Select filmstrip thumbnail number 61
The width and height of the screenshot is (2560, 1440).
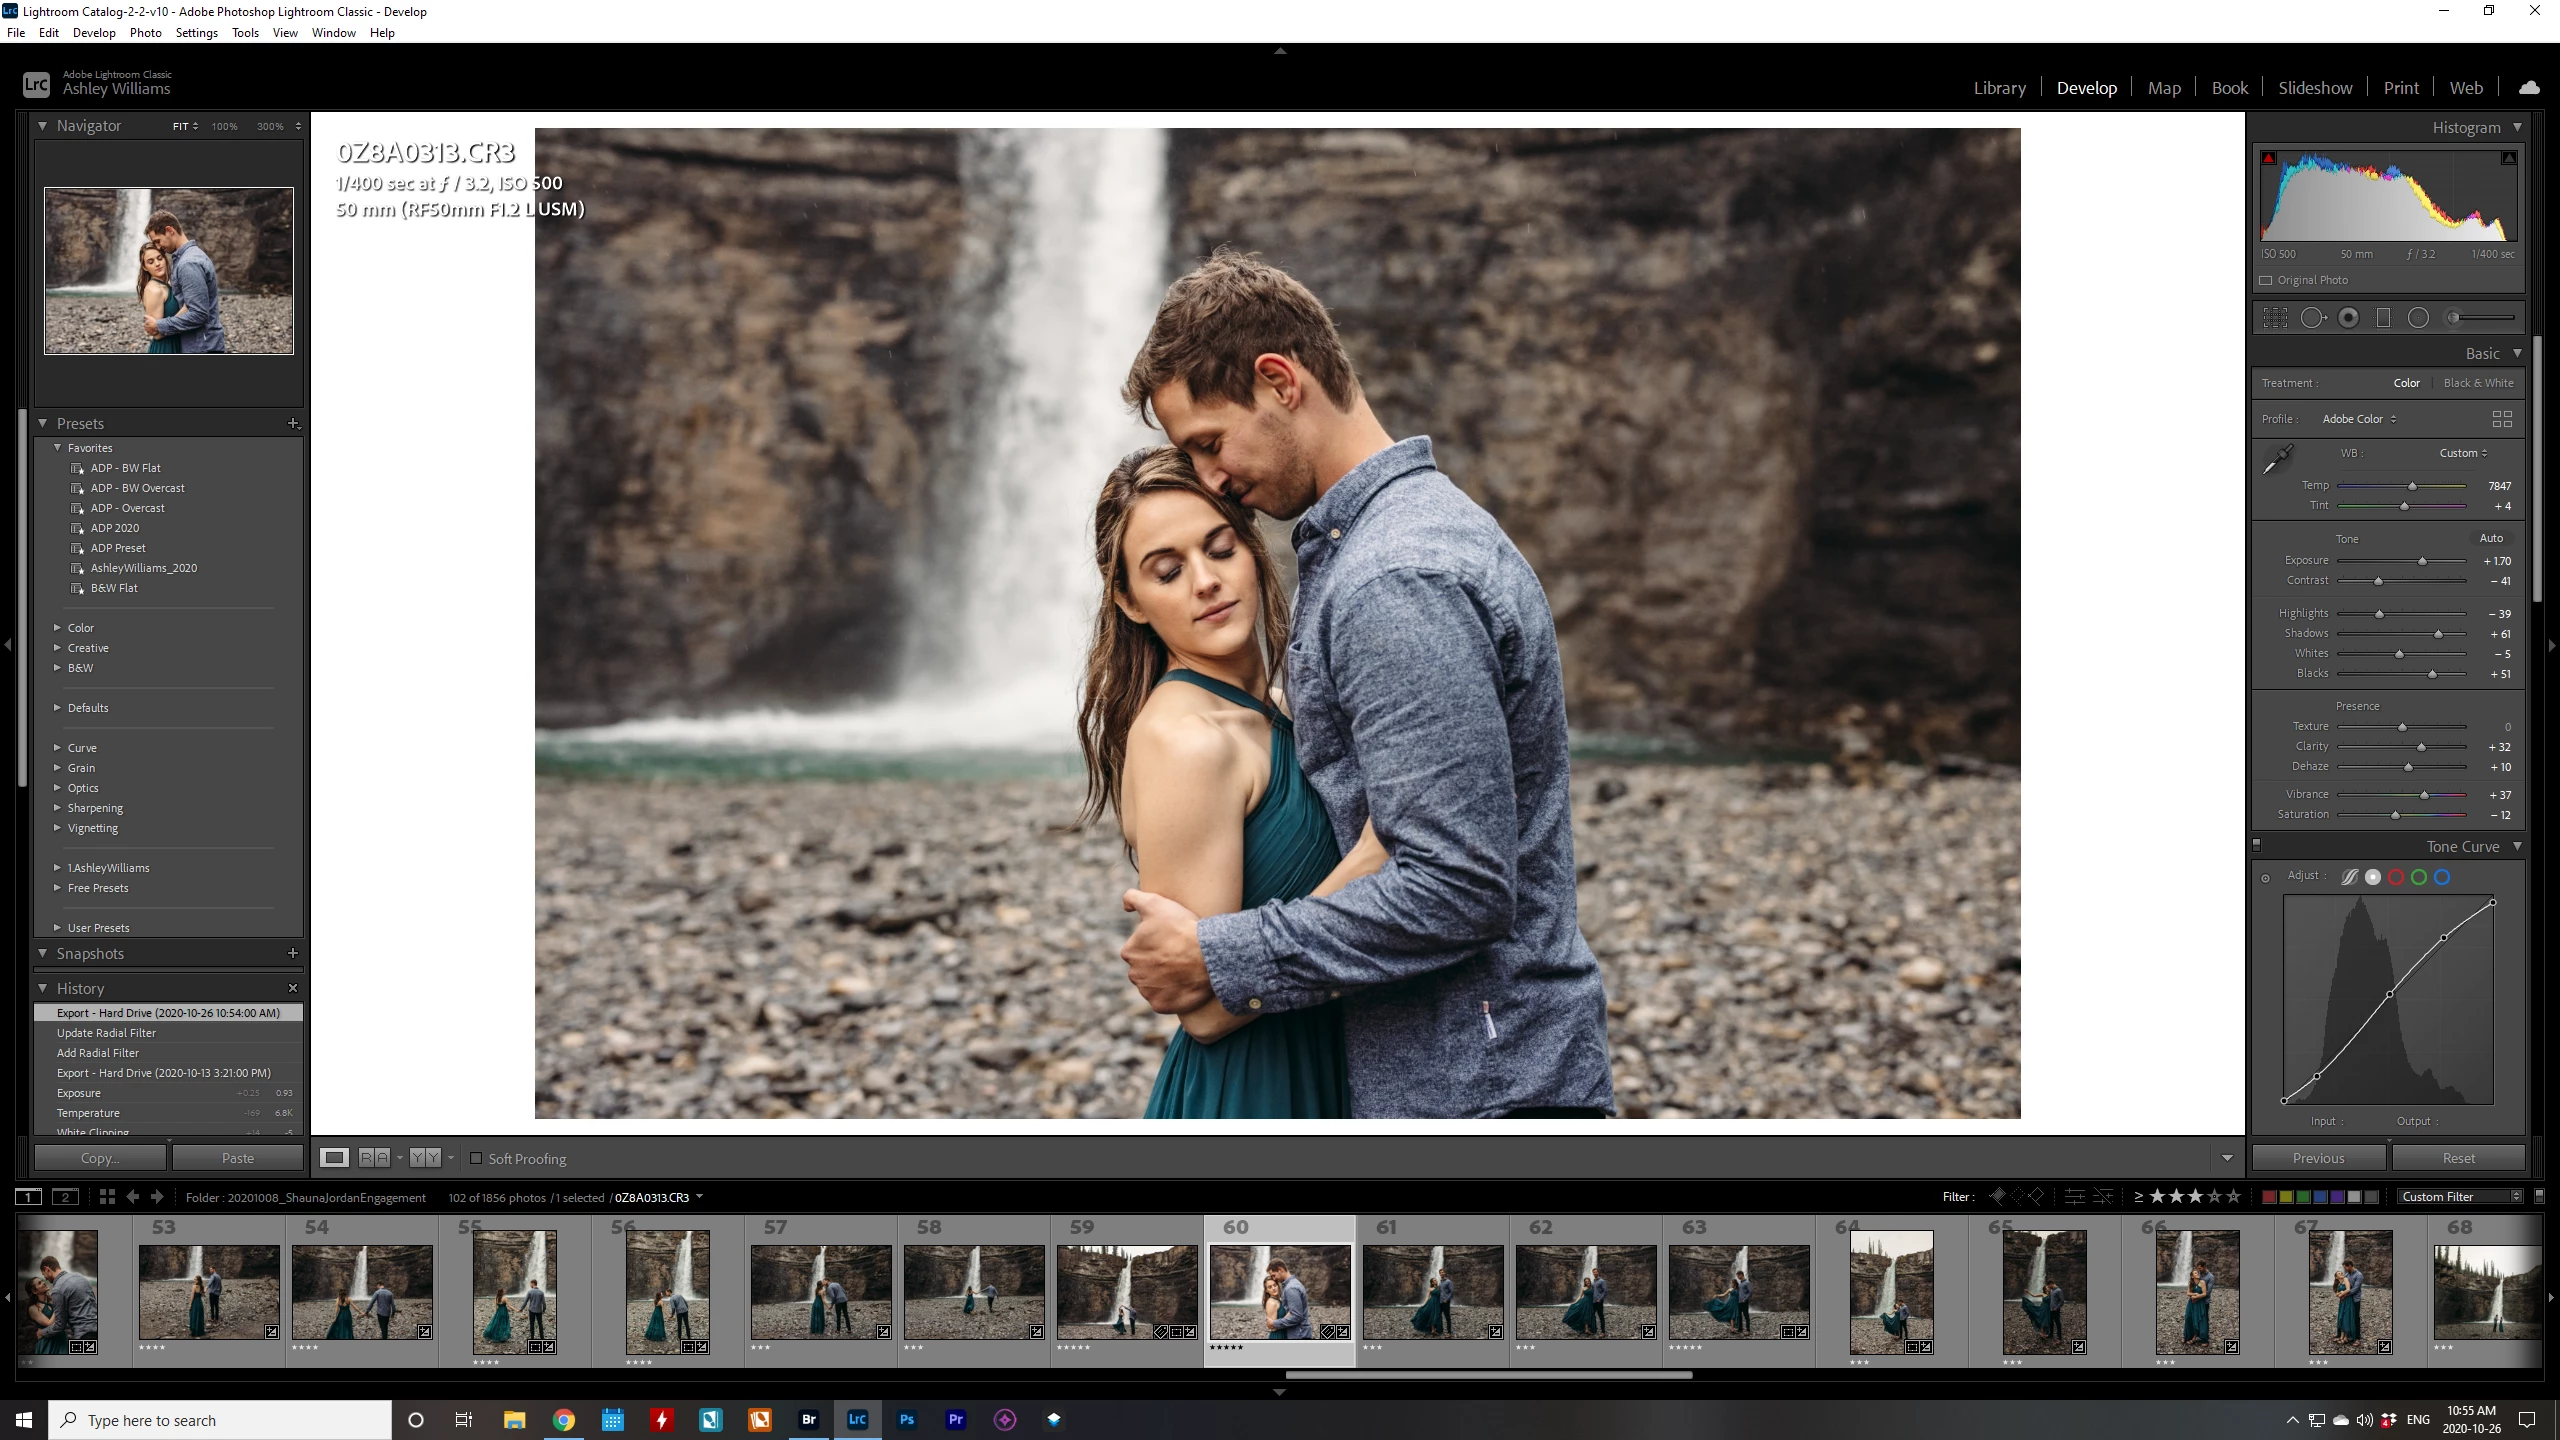tap(1432, 1291)
